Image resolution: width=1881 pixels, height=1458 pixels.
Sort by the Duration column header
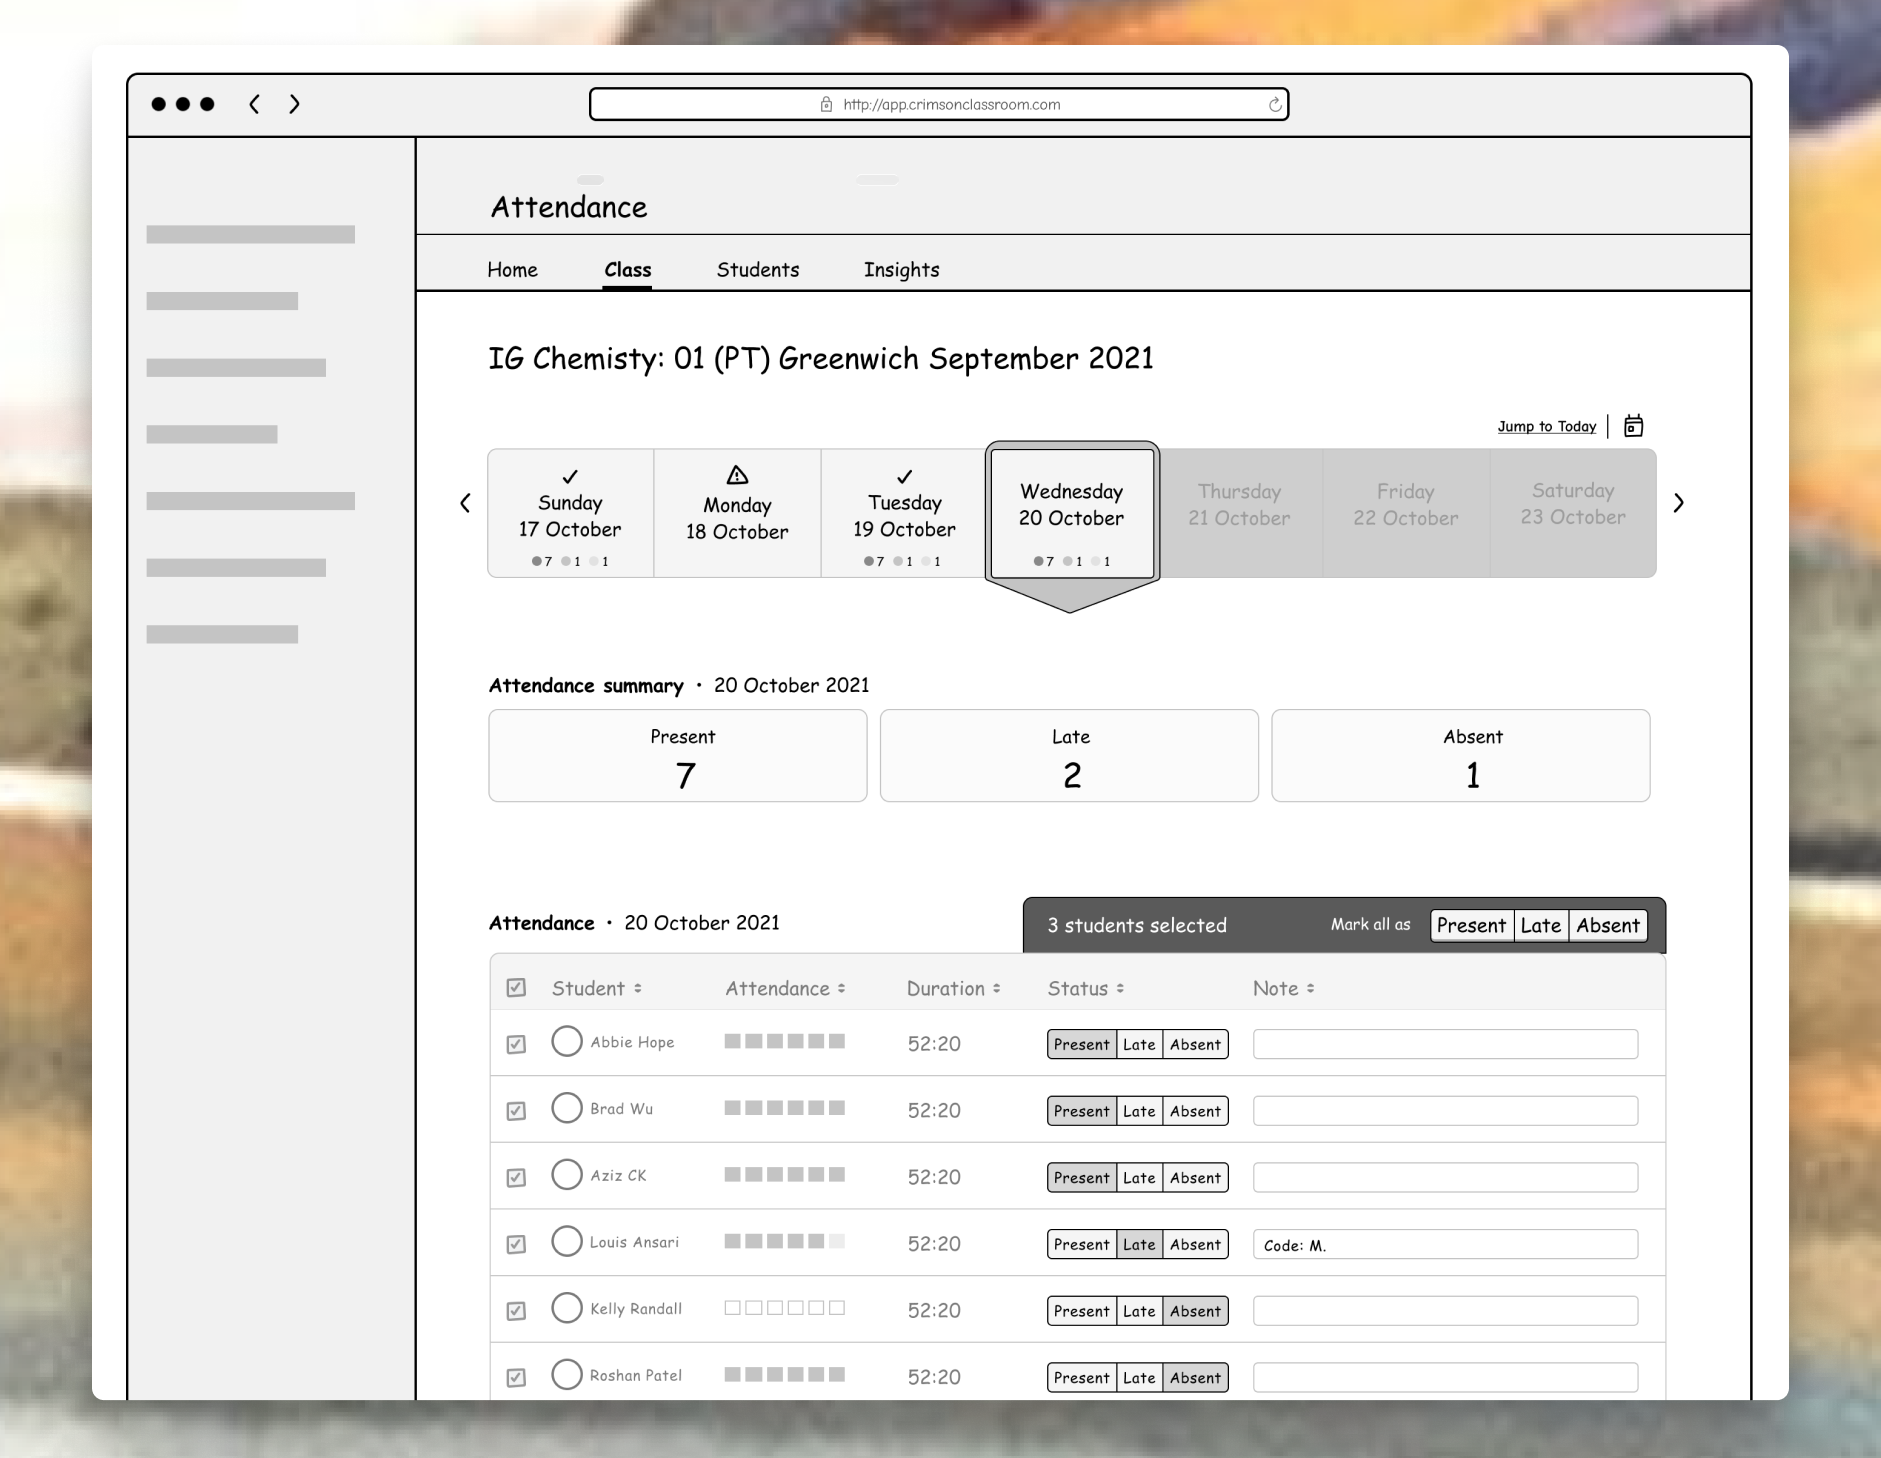[x=952, y=988]
